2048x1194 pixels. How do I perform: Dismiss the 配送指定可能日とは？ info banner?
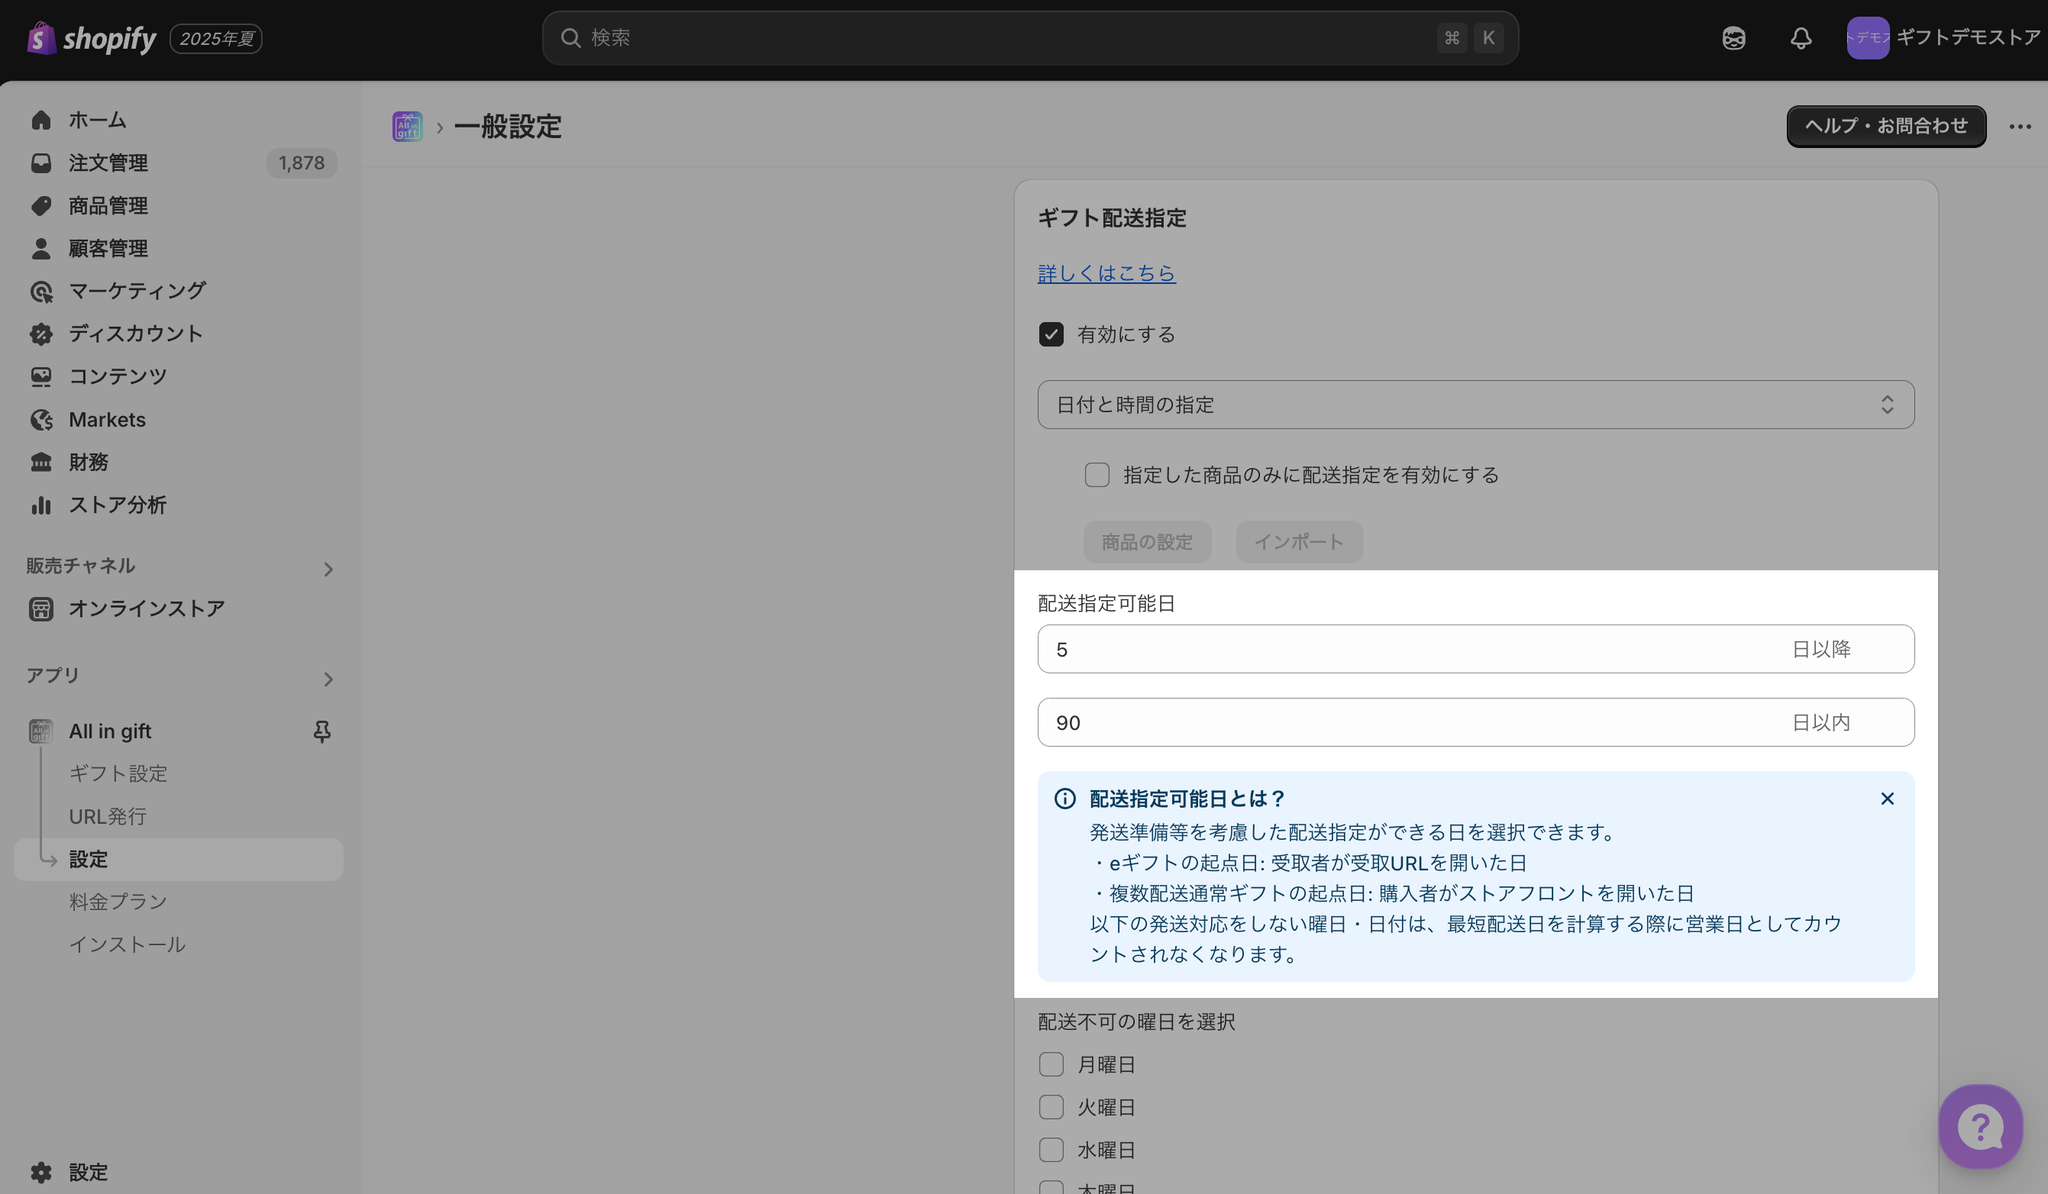pos(1887,798)
